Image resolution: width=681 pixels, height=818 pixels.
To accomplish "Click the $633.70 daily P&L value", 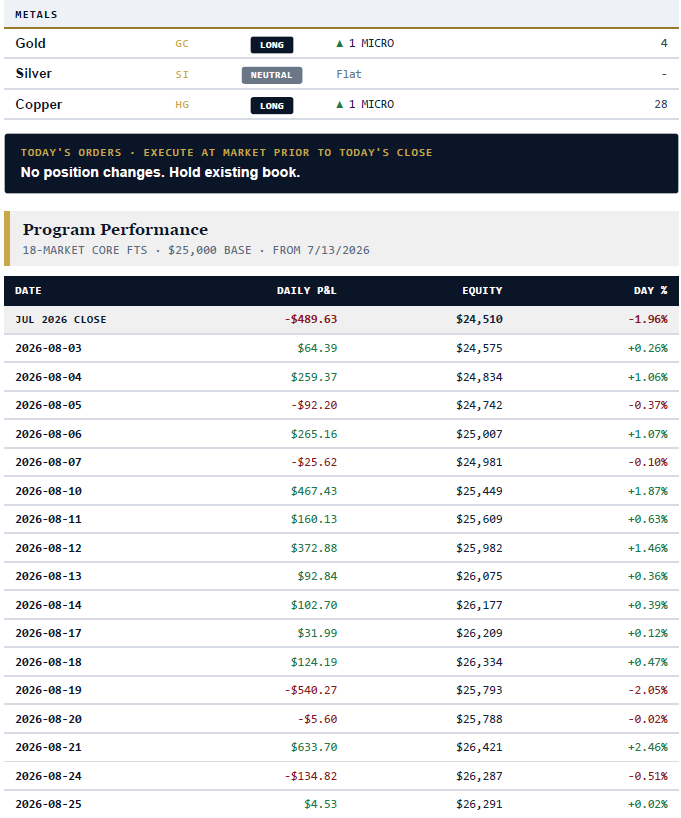I will [314, 748].
